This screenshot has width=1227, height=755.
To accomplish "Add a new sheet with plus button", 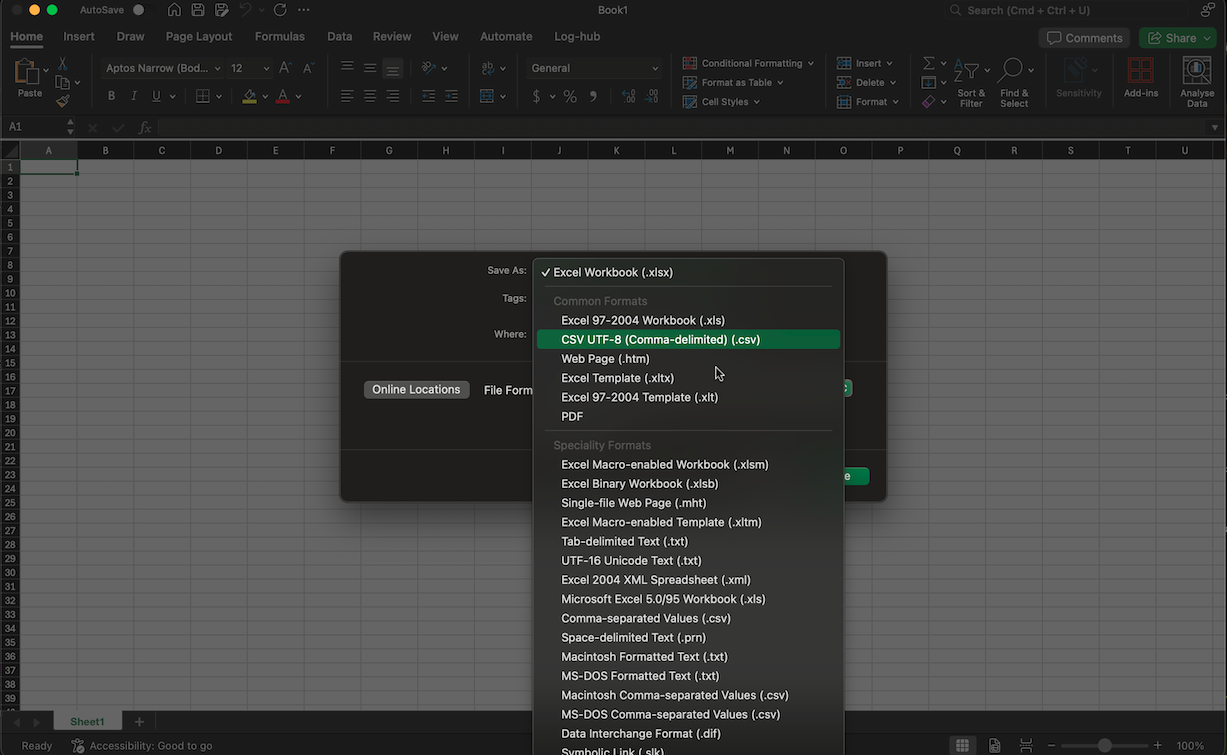I will pyautogui.click(x=139, y=722).
